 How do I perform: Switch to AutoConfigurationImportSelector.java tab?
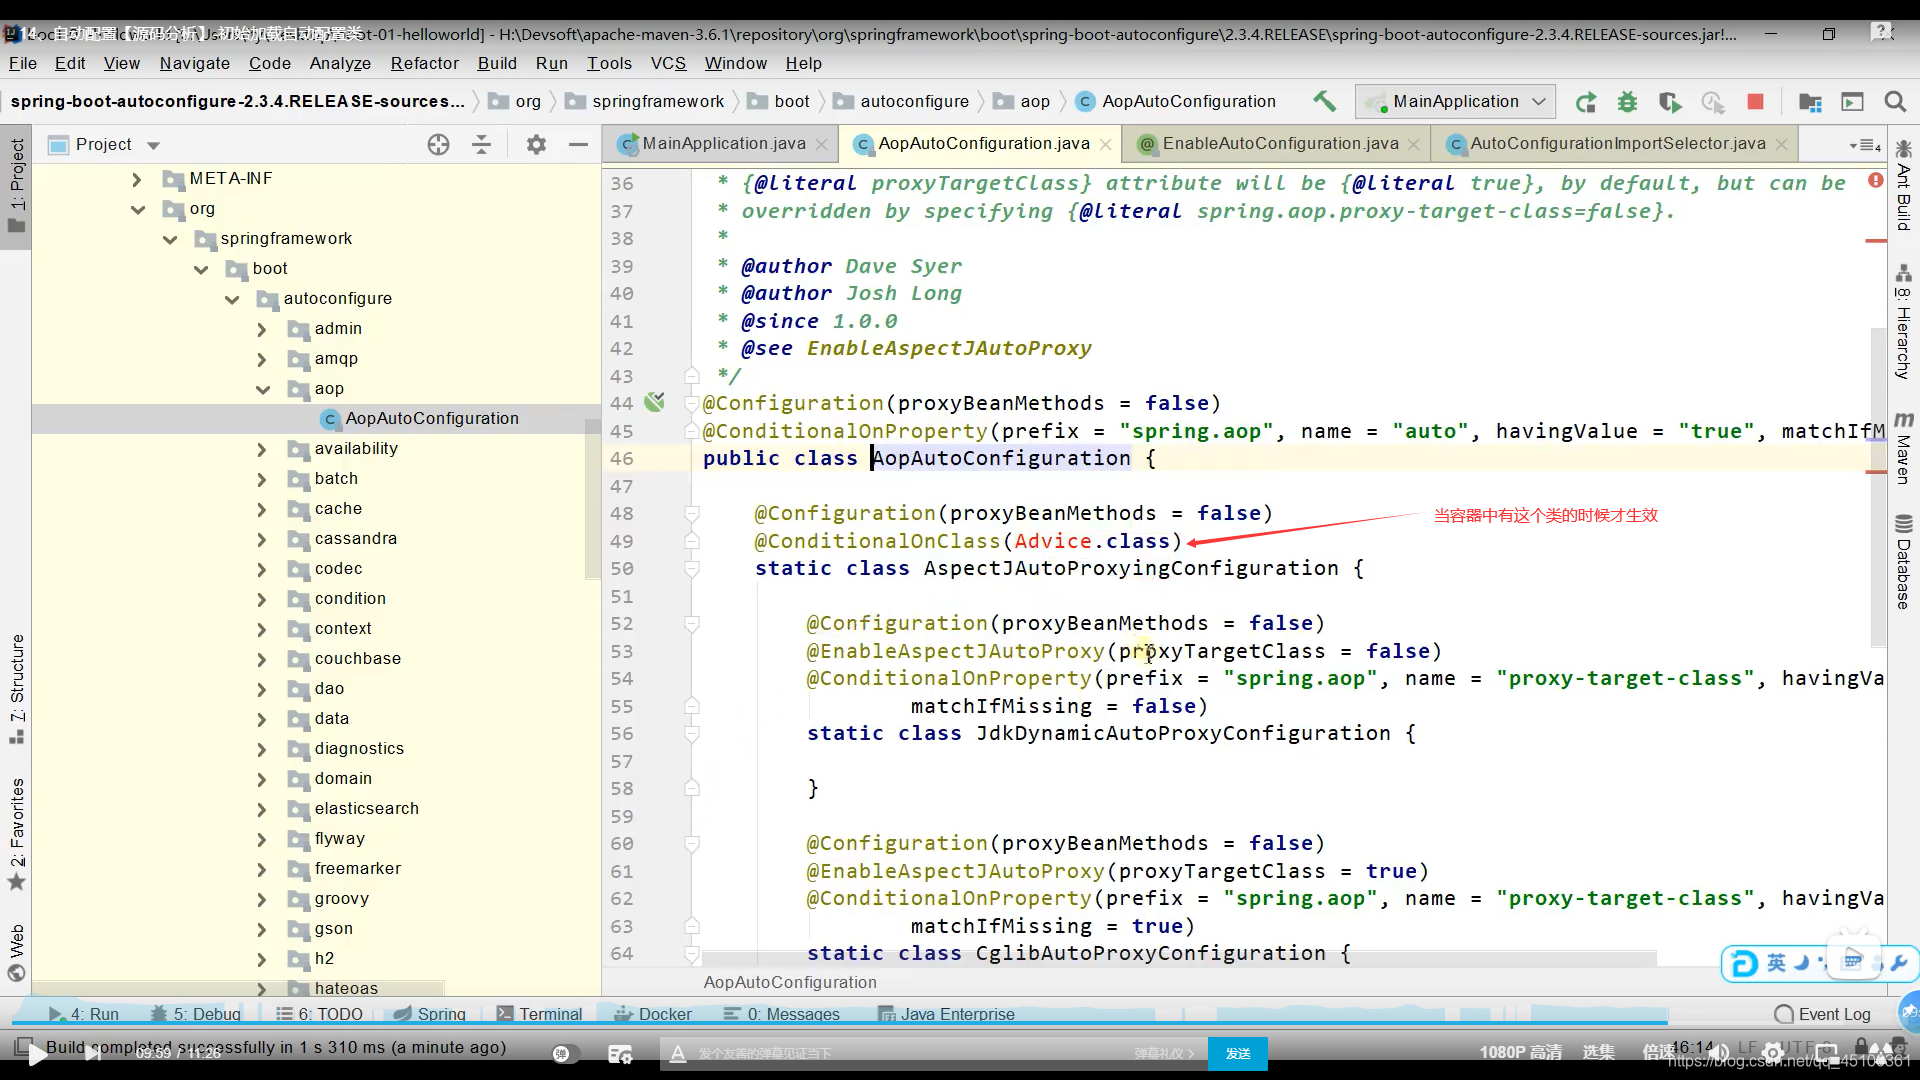click(x=1617, y=144)
